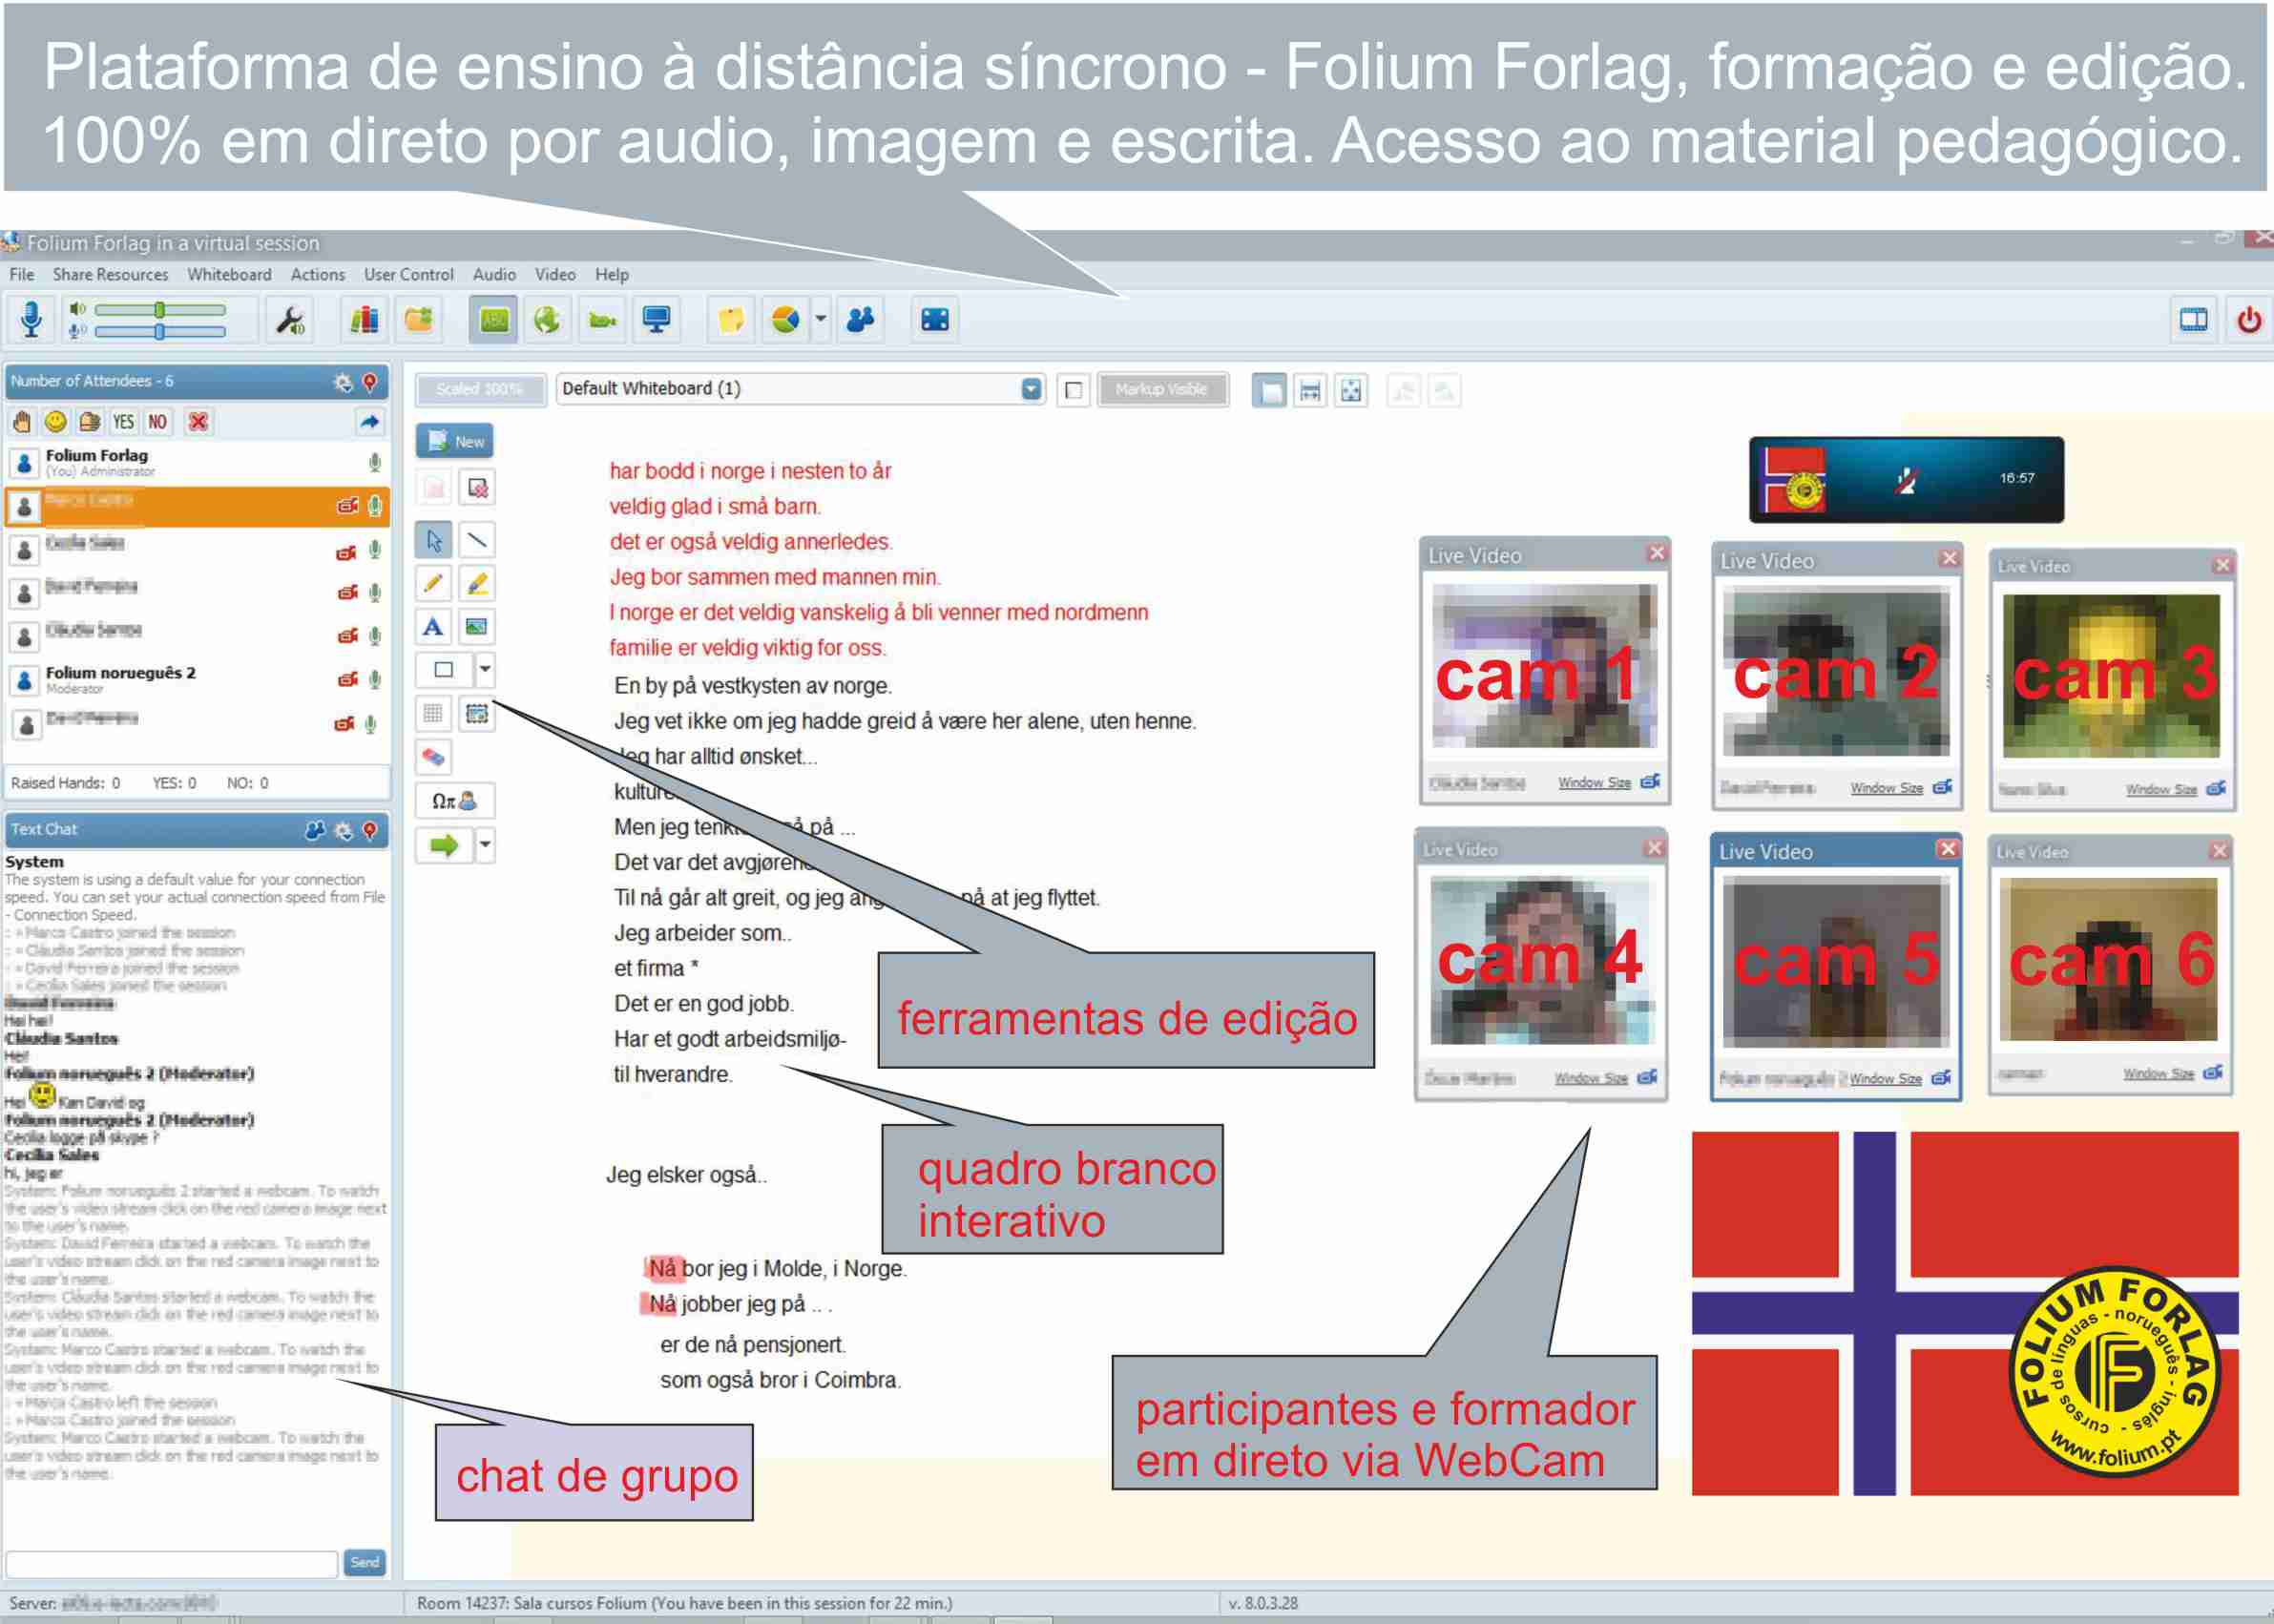Expand the green arrow pointer dropdown

485,845
